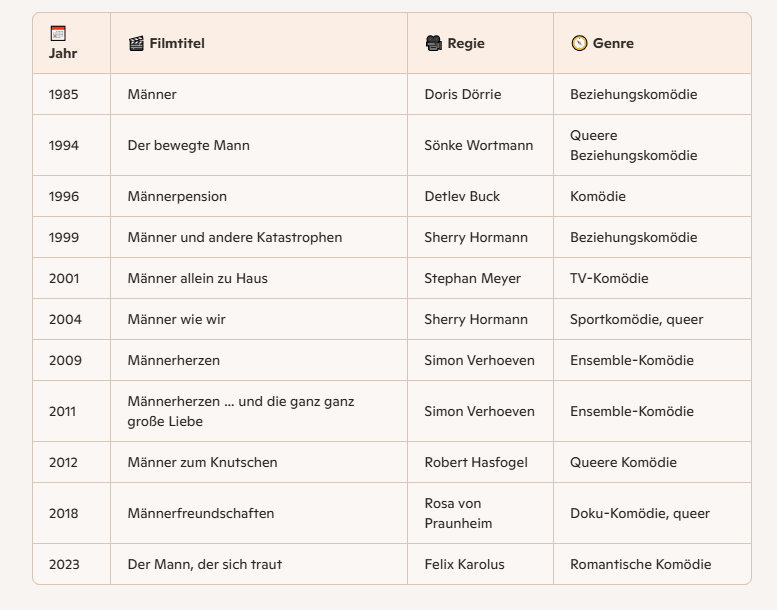
Task: Select the Romantische Komödie genre cell
Action: coord(640,564)
